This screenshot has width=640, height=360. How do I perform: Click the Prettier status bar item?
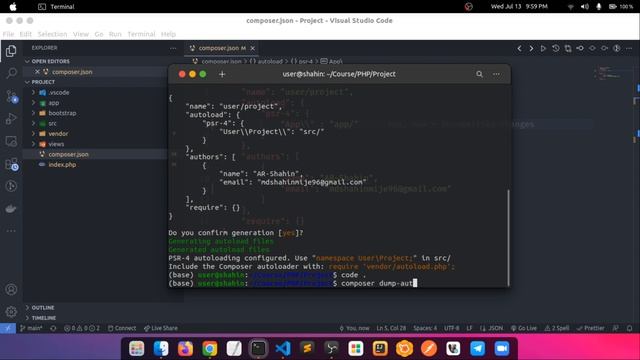tap(591, 328)
